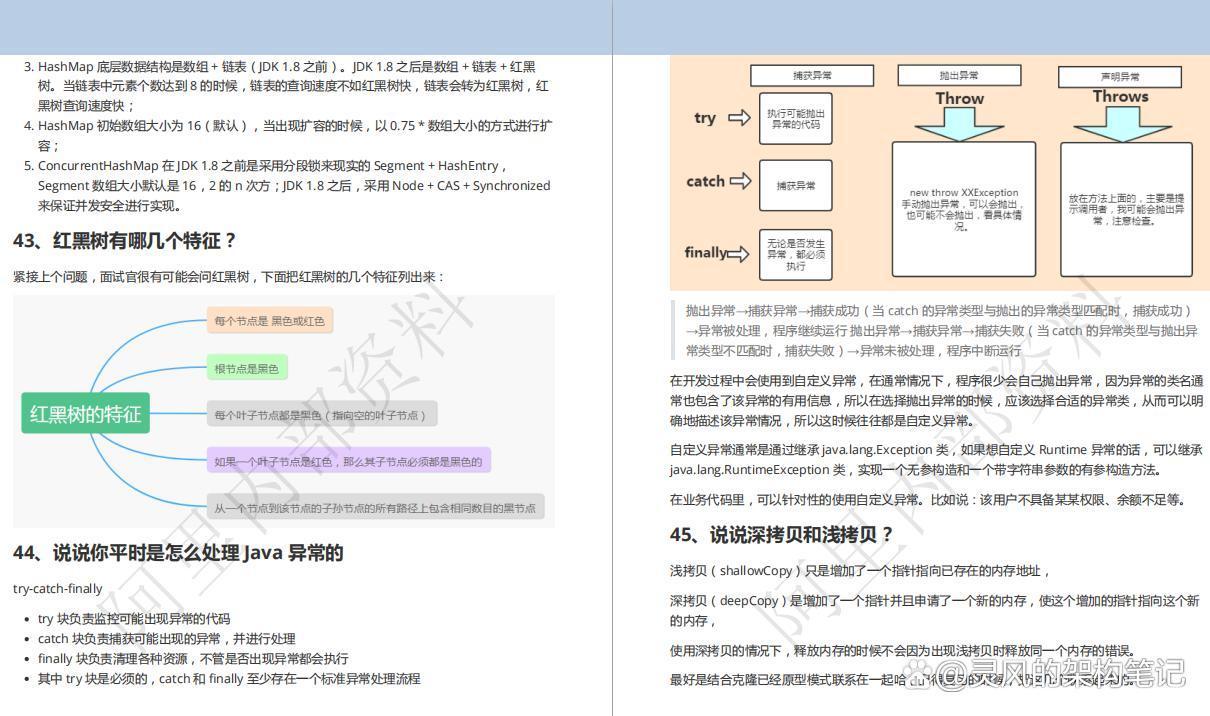This screenshot has width=1210, height=716.
Task: Click bullet "finally 块负责清理各种资源"
Action: (x=193, y=659)
